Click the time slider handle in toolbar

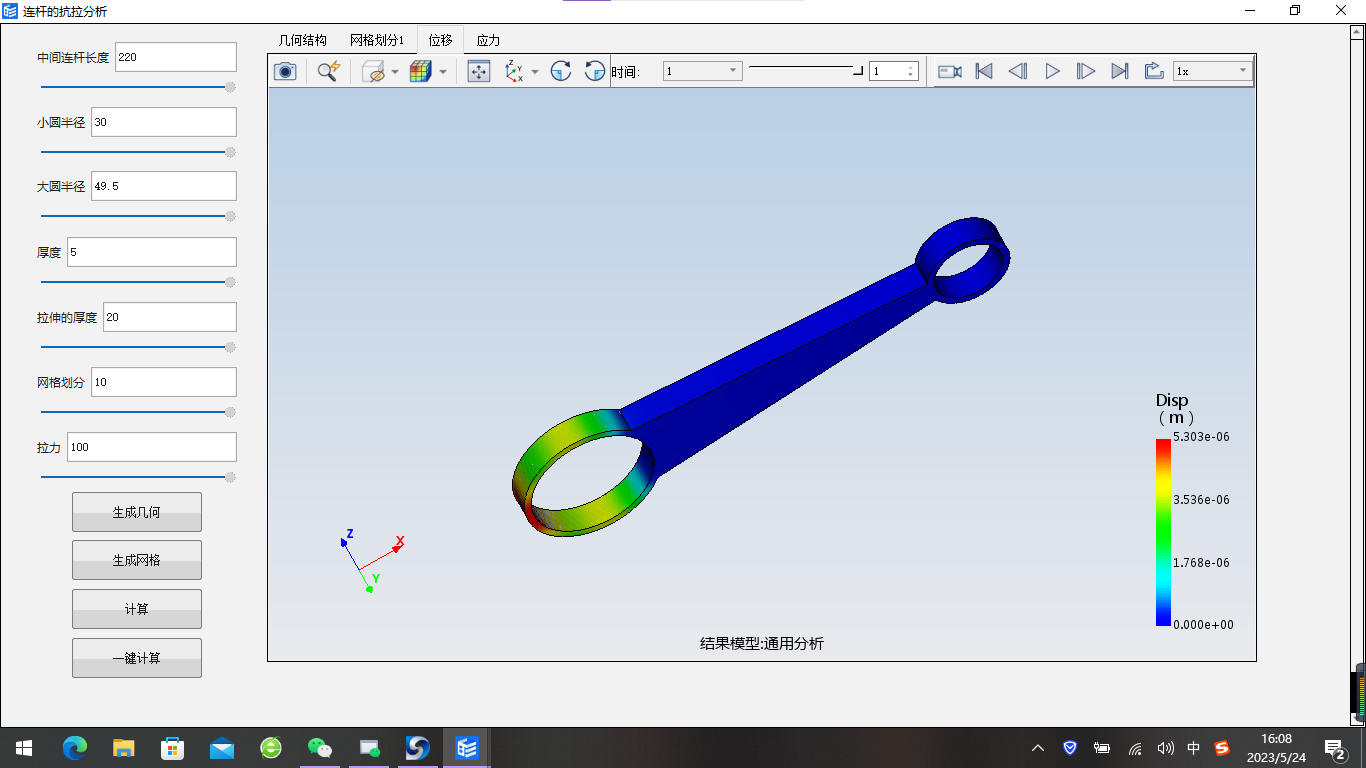tap(858, 70)
